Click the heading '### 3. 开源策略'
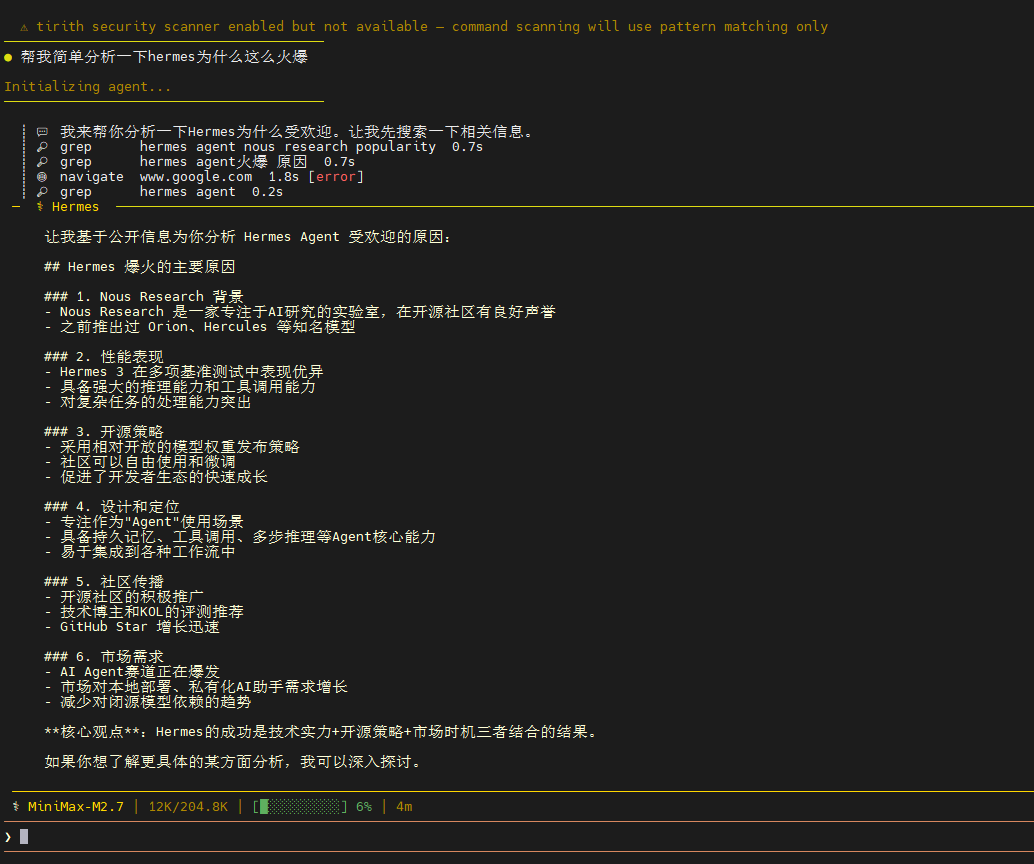The width and height of the screenshot is (1034, 864). (104, 432)
